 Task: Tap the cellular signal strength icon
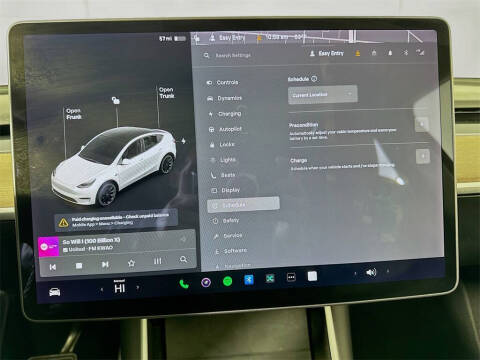pyautogui.click(x=420, y=52)
